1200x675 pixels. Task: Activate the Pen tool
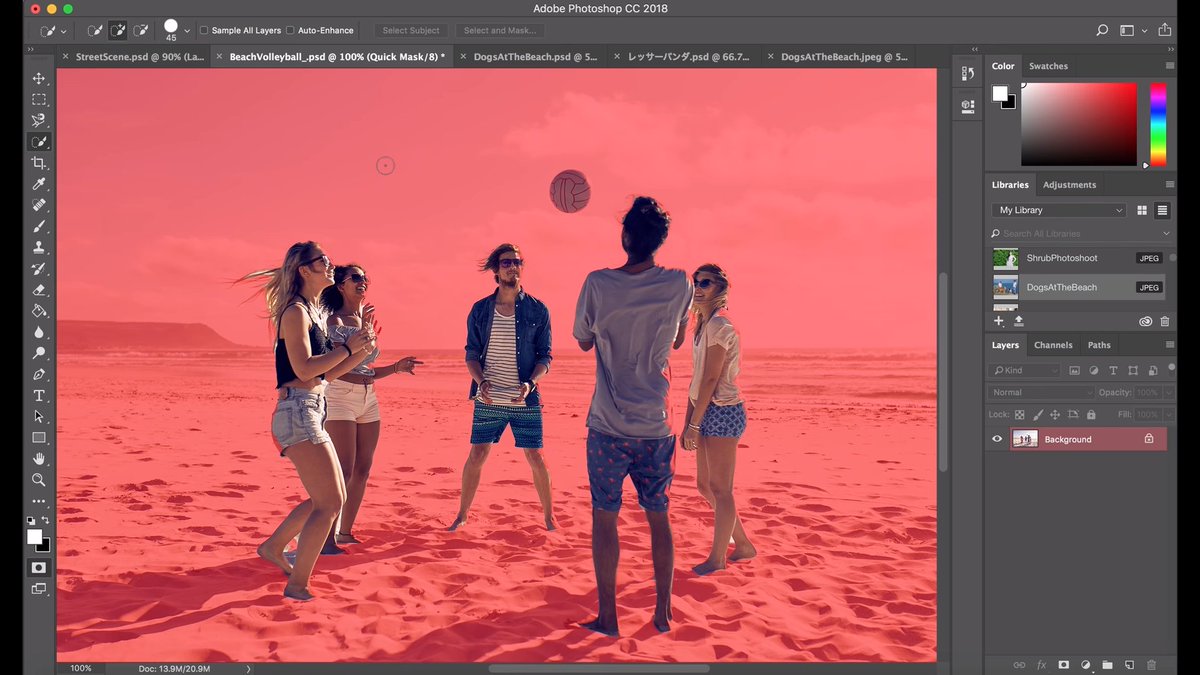tap(39, 374)
